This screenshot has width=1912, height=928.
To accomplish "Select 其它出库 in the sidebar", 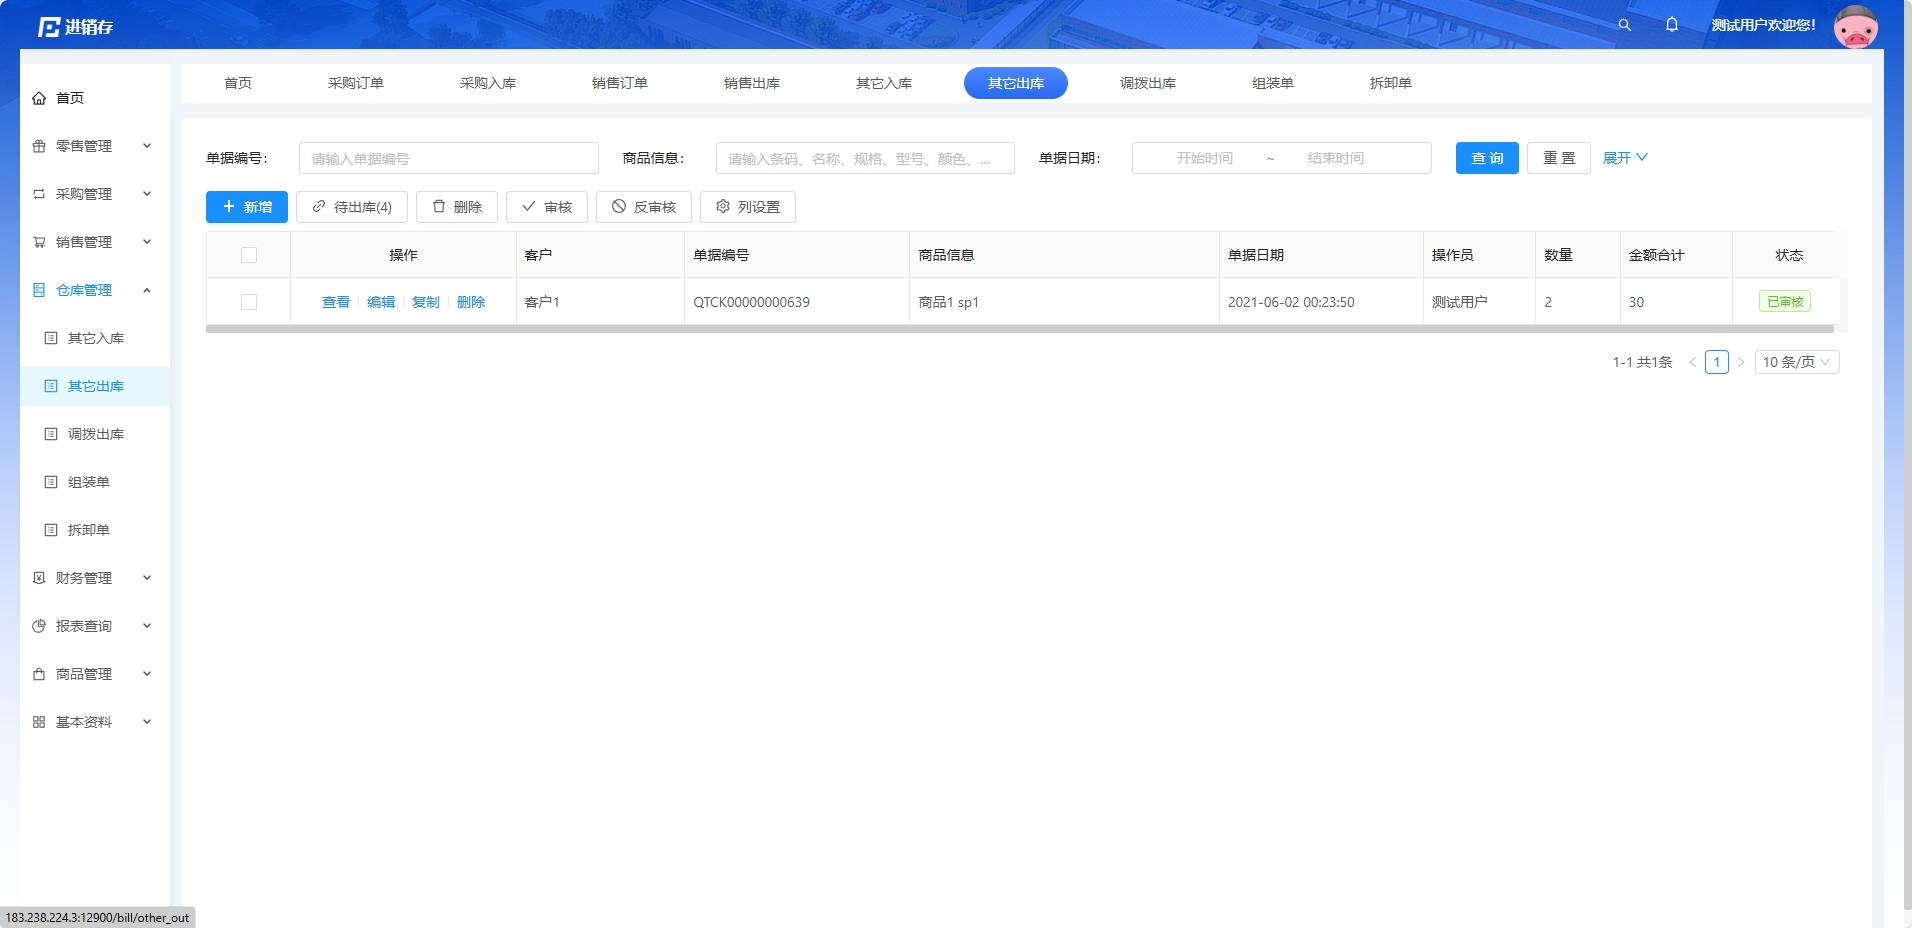I will [95, 386].
